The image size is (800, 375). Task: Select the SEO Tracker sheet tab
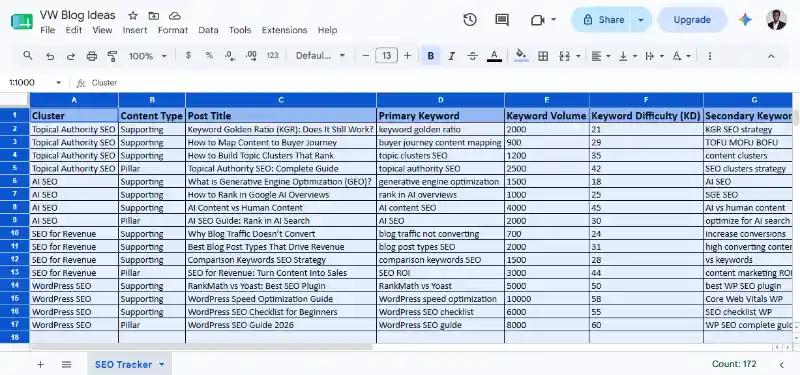[x=123, y=364]
